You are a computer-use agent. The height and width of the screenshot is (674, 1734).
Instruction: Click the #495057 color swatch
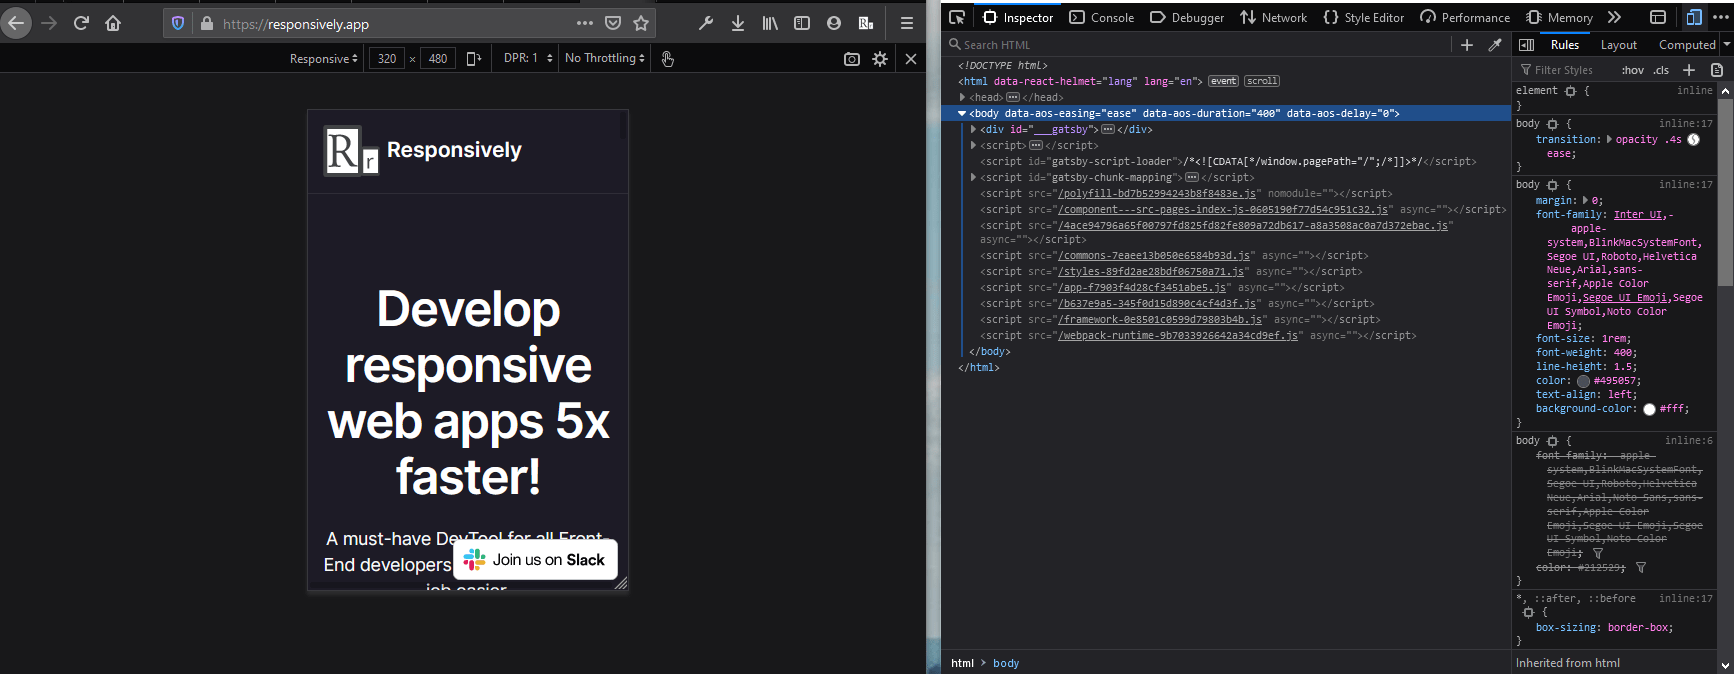[x=1583, y=381]
